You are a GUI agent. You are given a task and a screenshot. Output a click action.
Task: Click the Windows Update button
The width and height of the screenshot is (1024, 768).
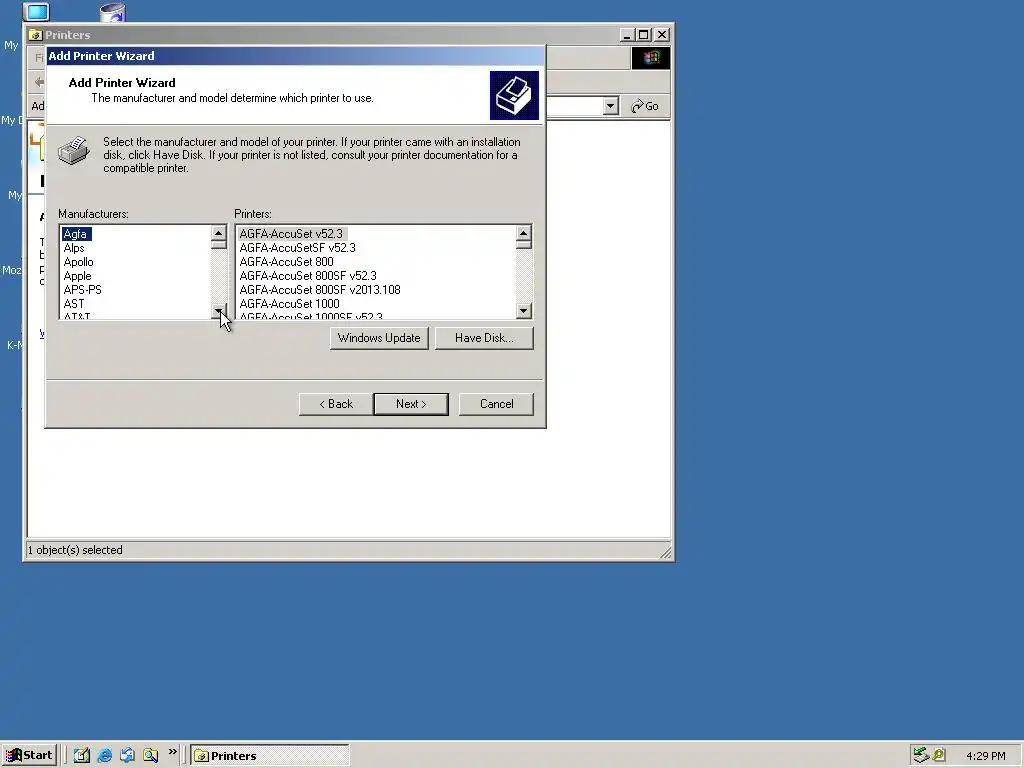379,338
